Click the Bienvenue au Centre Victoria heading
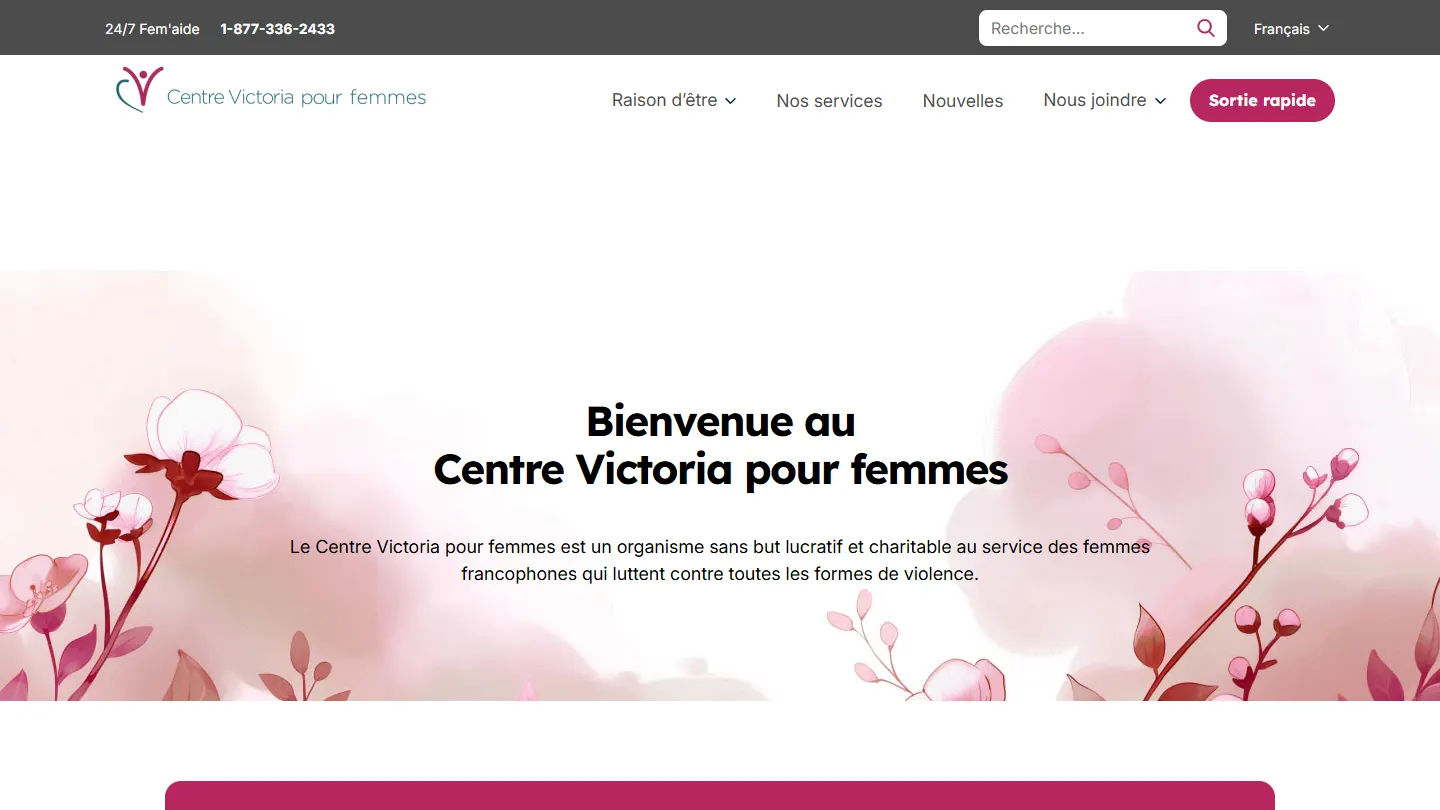This screenshot has width=1440, height=810. [x=720, y=445]
